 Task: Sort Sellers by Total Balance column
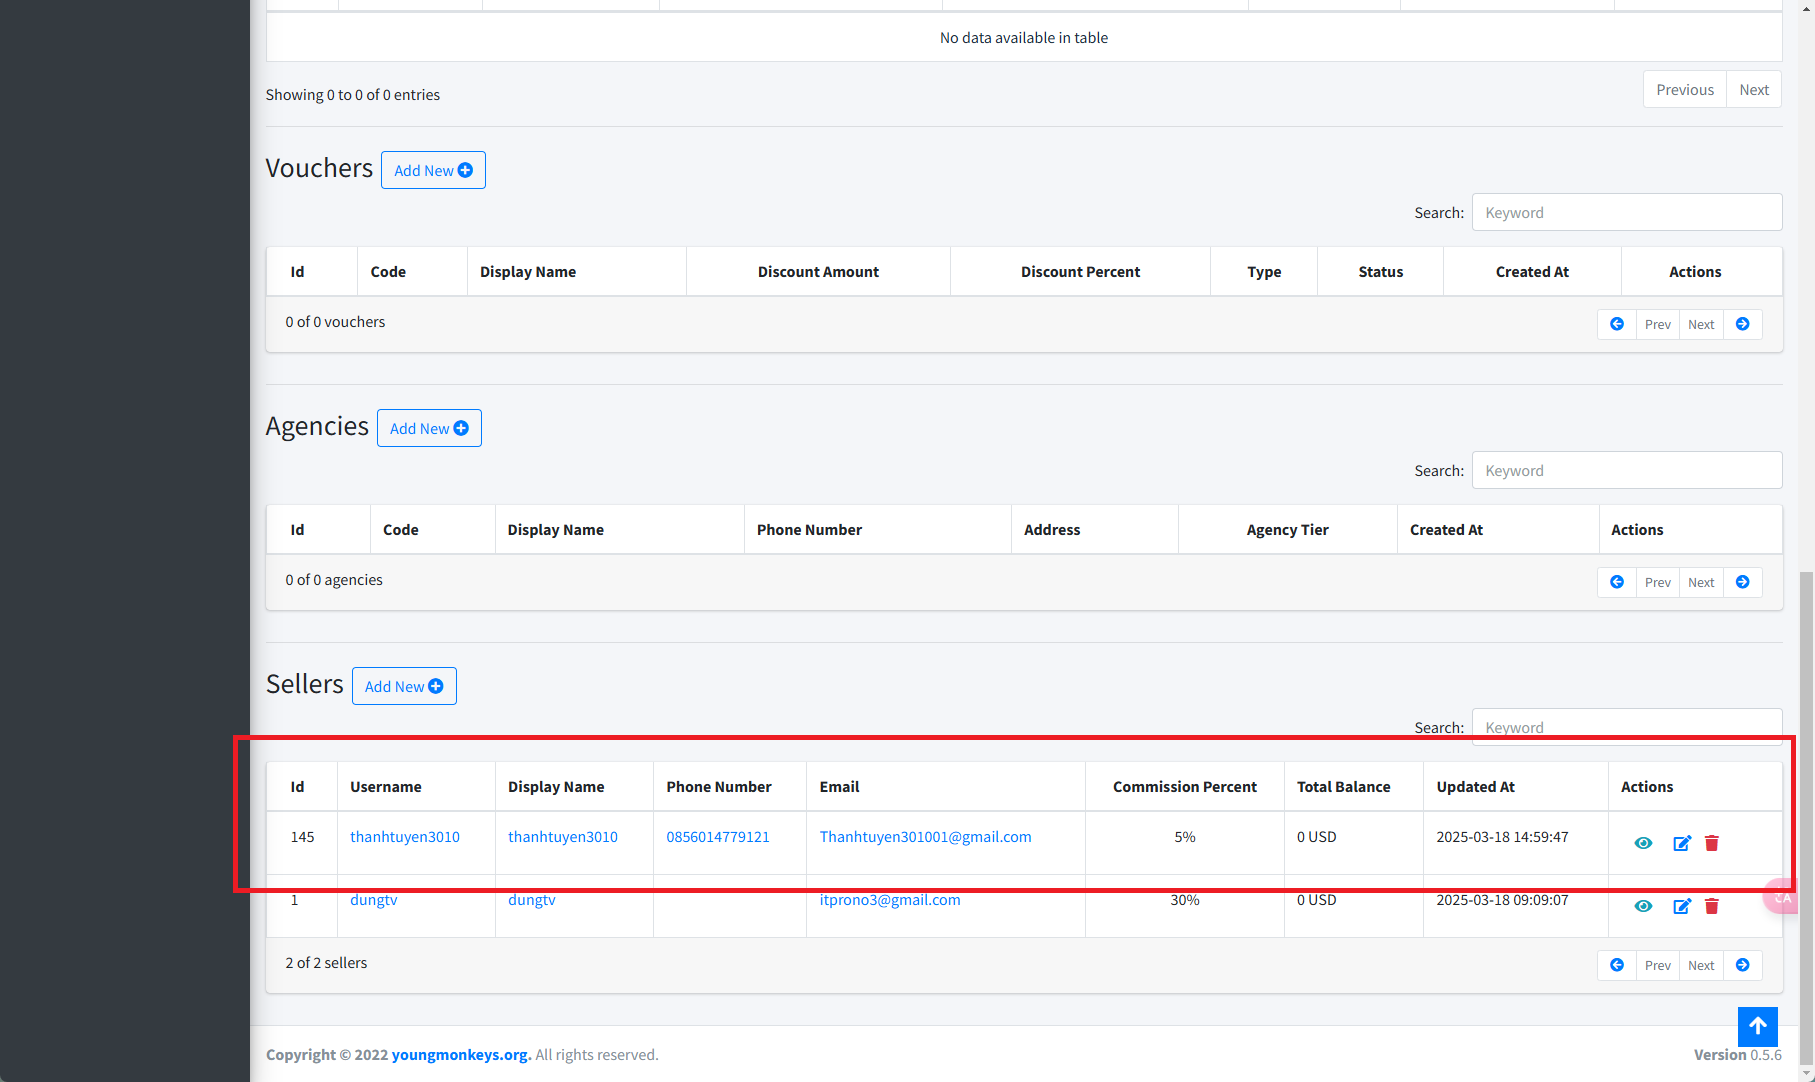[1354, 787]
